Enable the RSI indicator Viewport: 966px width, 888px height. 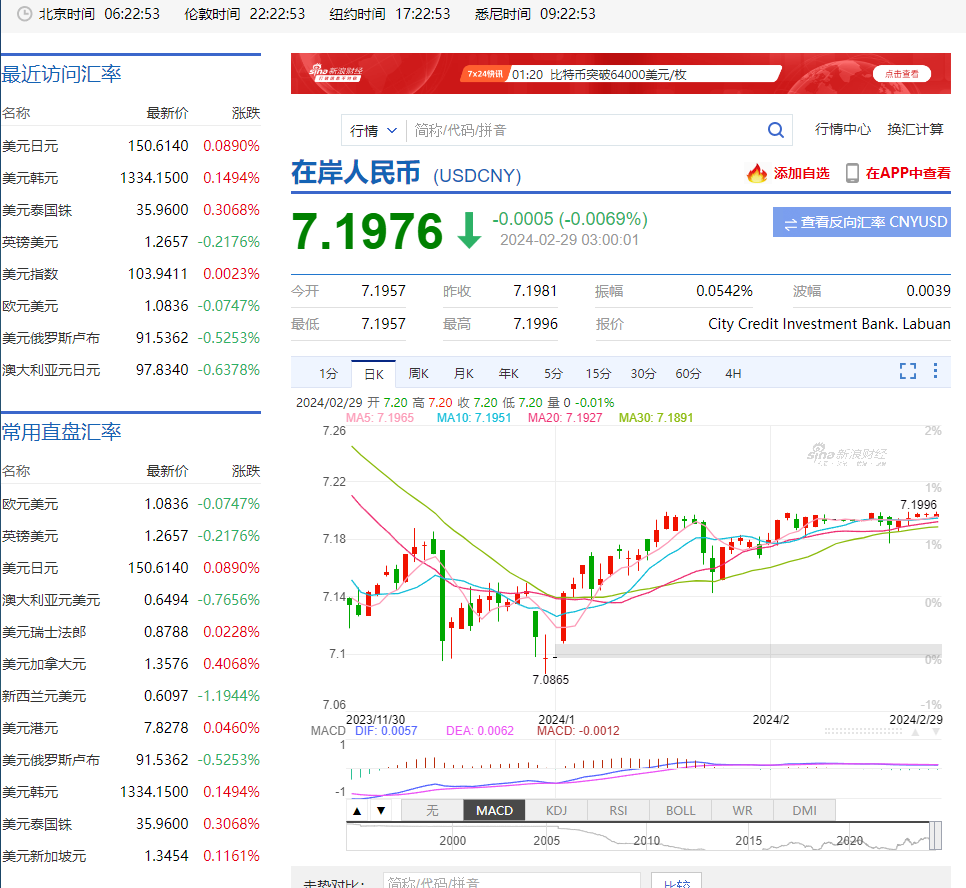pyautogui.click(x=619, y=810)
